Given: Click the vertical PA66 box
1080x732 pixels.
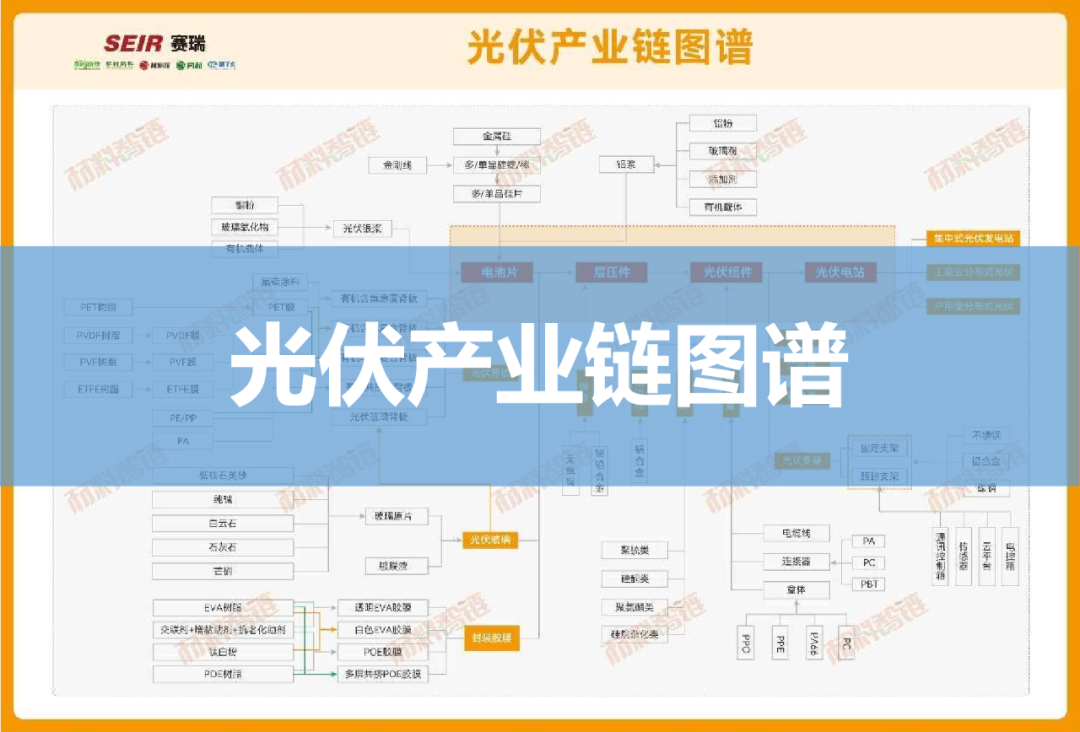Looking at the screenshot, I should coord(813,643).
